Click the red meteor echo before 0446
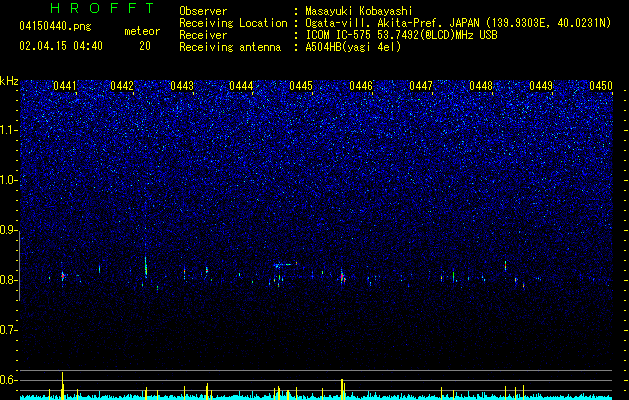This screenshot has width=629, height=400. (x=342, y=276)
